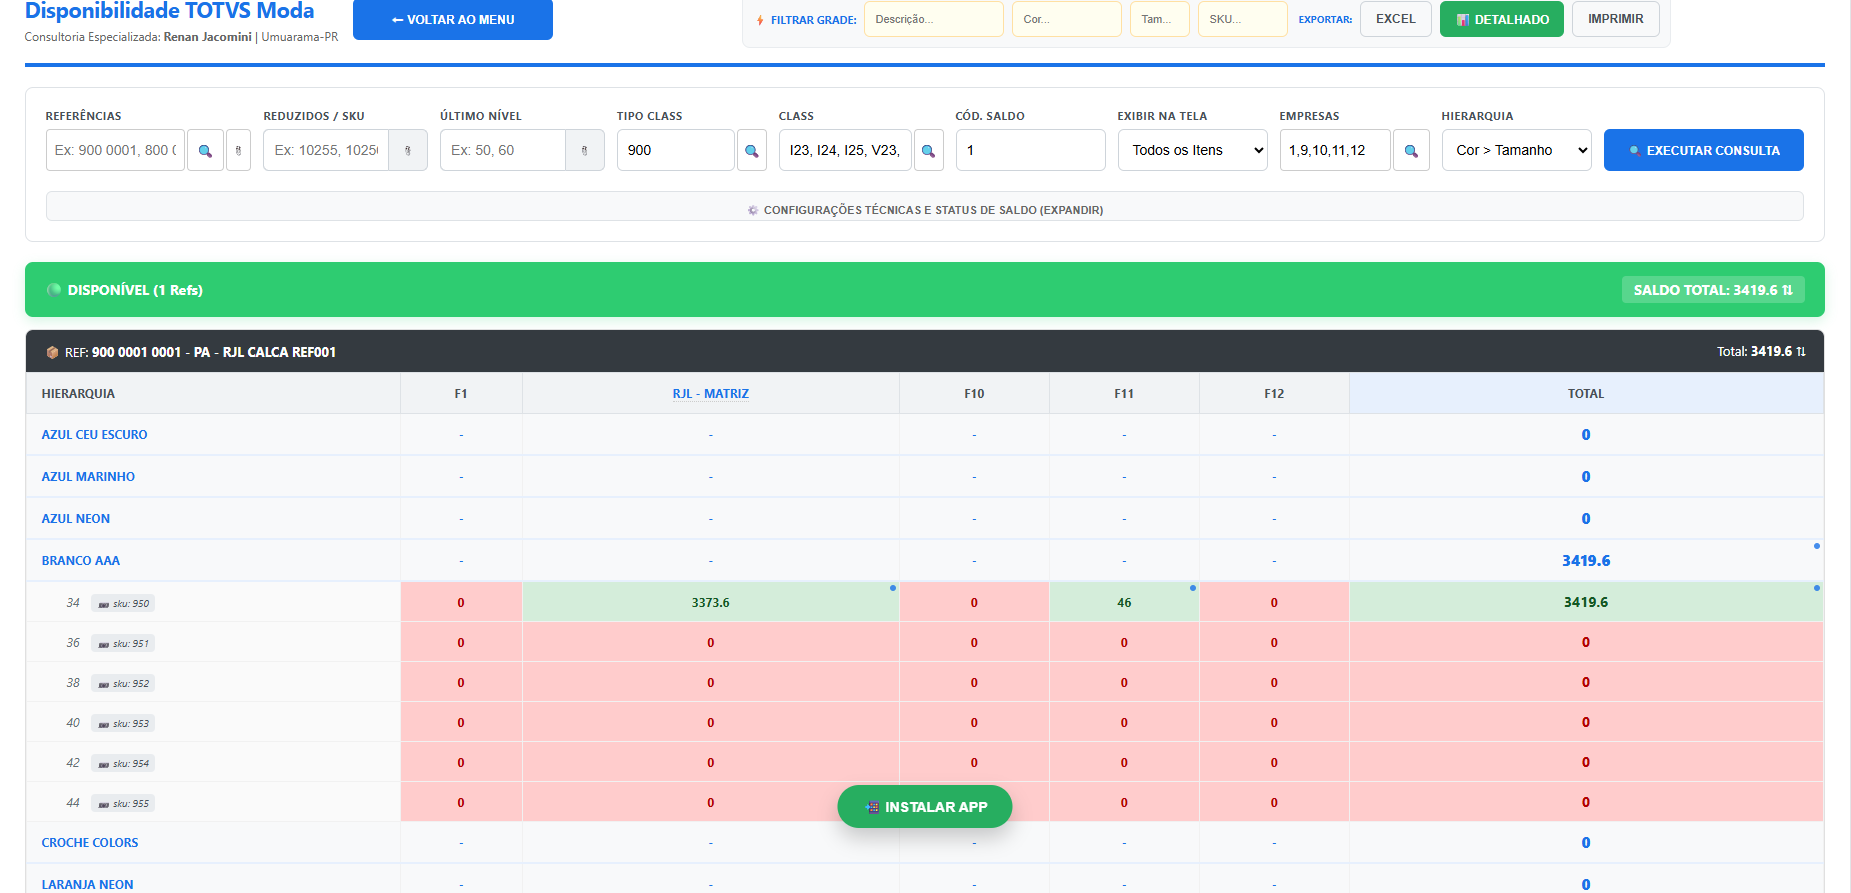Click the clip icon in Último Nível field
Viewport: 1851px width, 893px height.
click(x=585, y=150)
